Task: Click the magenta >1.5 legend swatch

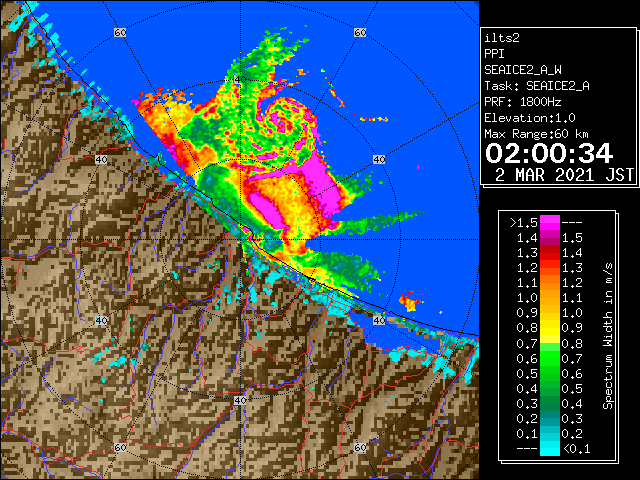Action: click(x=549, y=222)
